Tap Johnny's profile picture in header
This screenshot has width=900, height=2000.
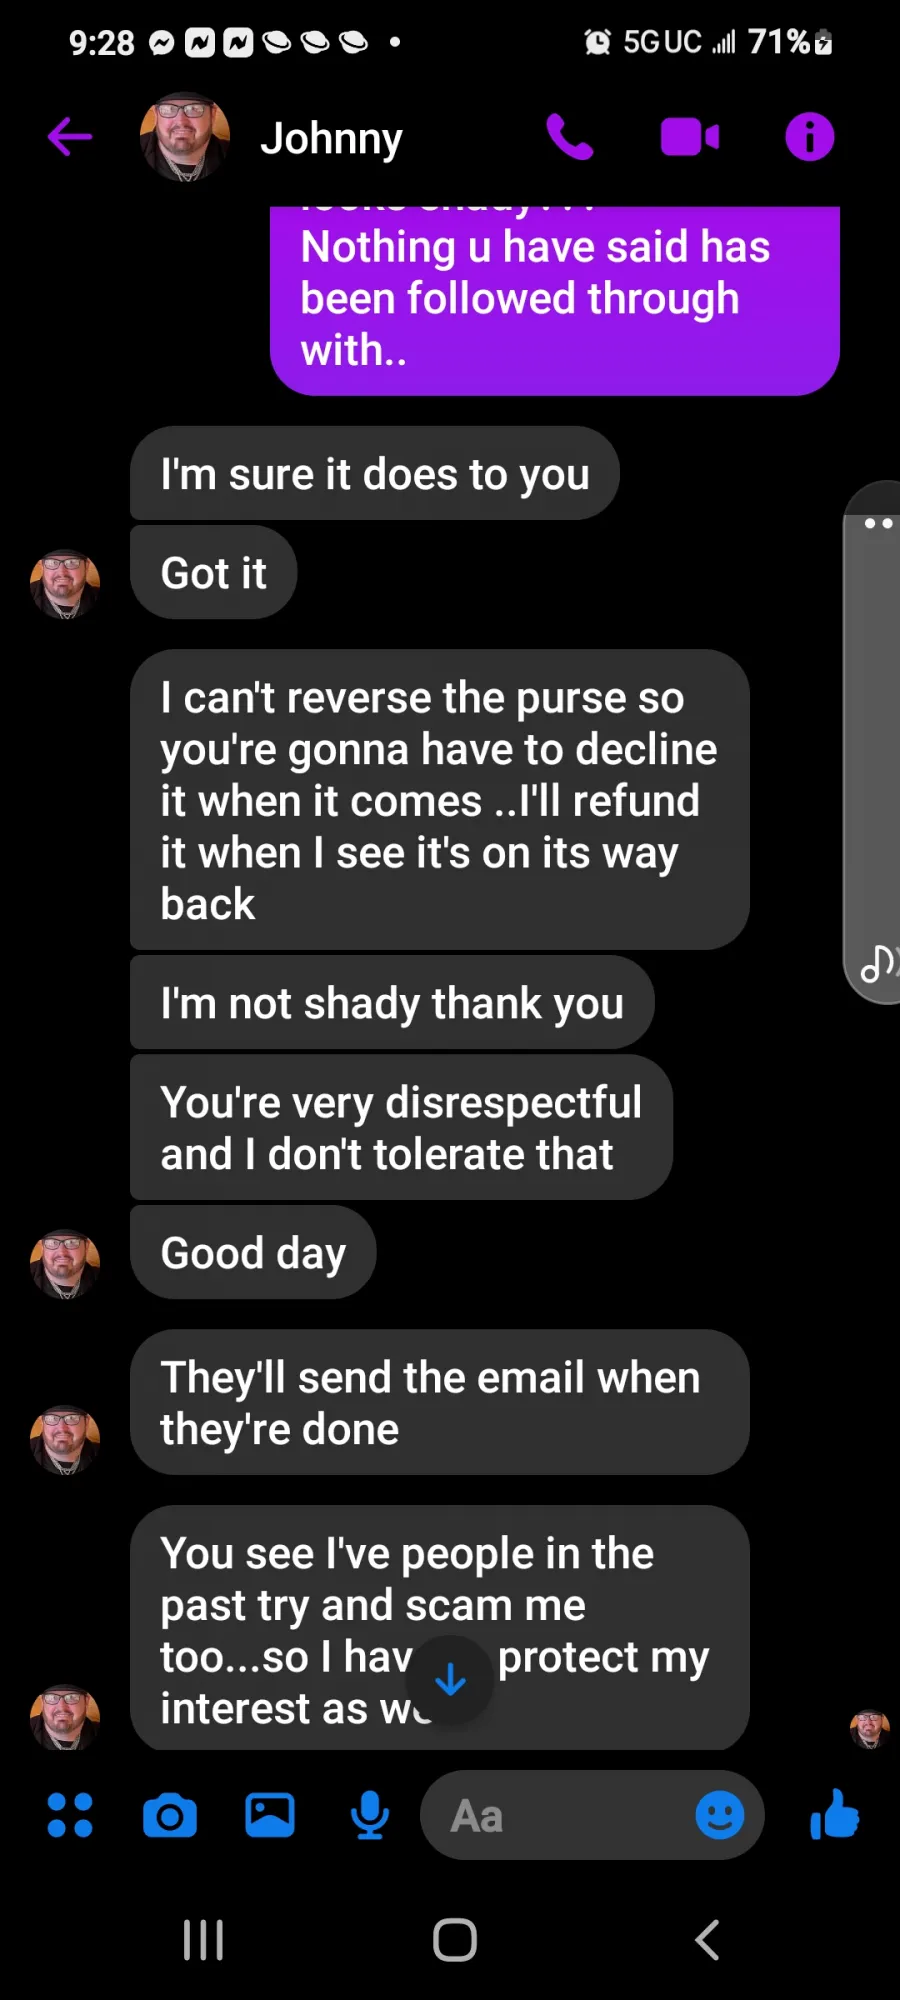click(x=185, y=137)
